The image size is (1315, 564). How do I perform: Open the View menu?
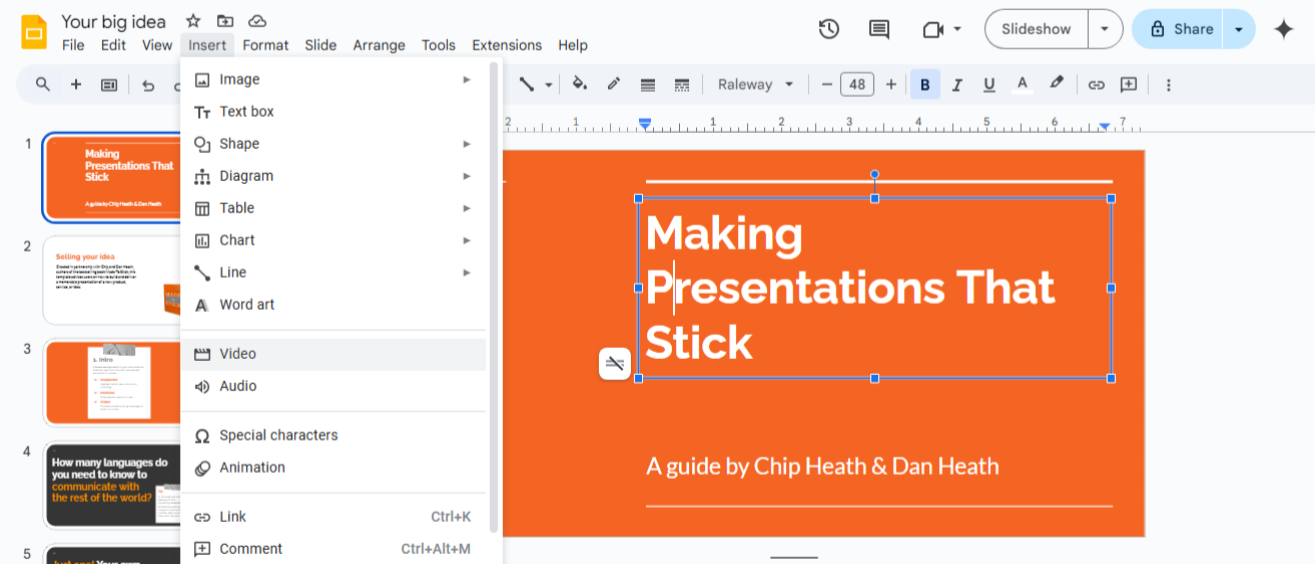pos(157,45)
